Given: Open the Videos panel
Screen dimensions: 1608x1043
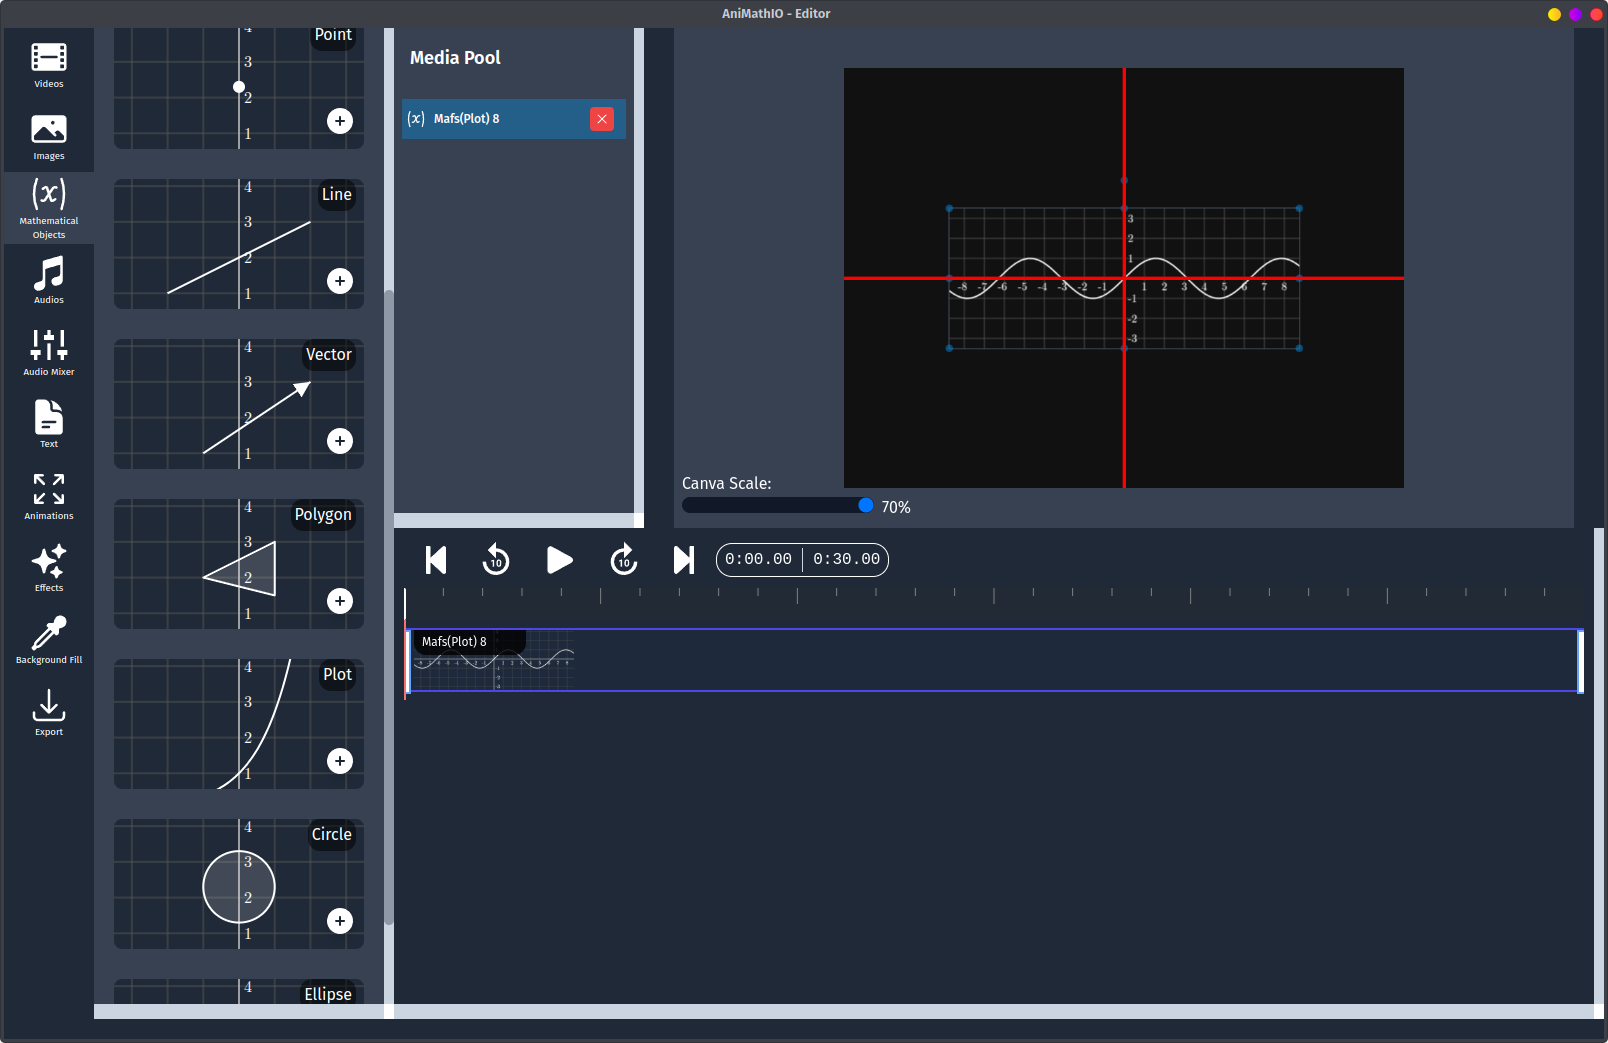Looking at the screenshot, I should (48, 65).
